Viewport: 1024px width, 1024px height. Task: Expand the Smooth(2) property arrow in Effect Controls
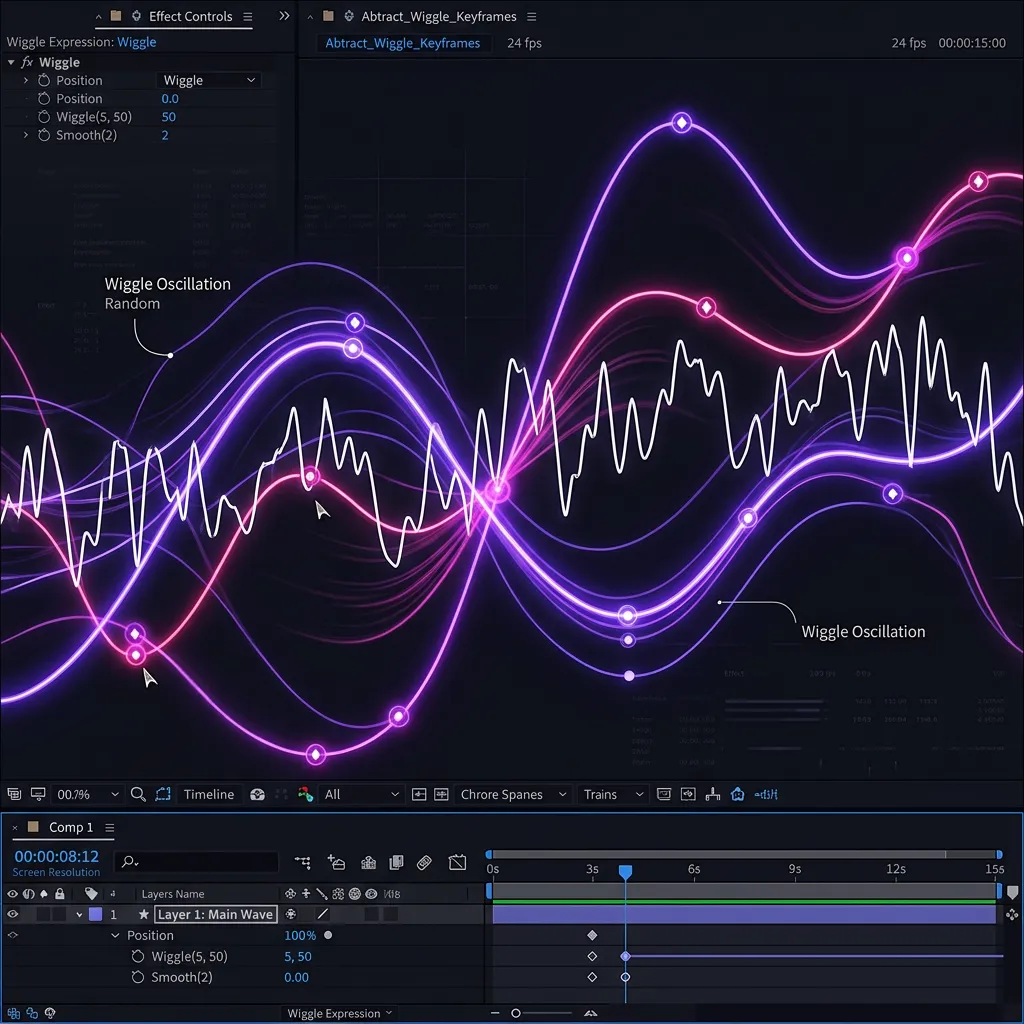coord(25,135)
